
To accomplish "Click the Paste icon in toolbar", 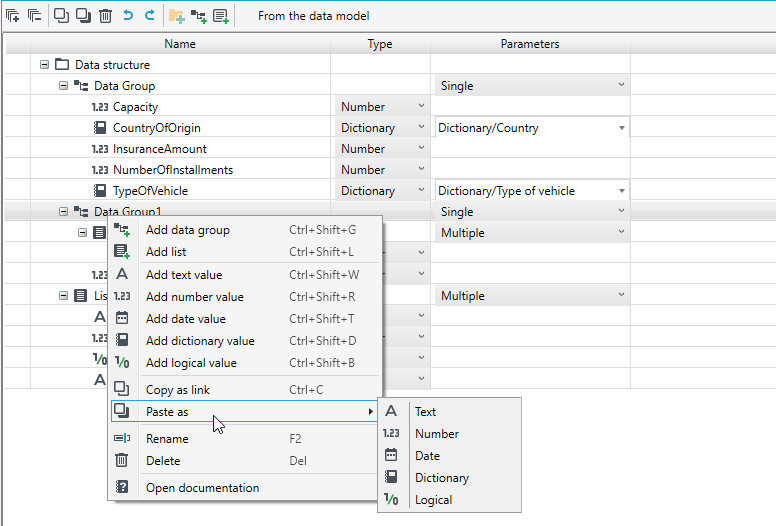I will coord(83,16).
